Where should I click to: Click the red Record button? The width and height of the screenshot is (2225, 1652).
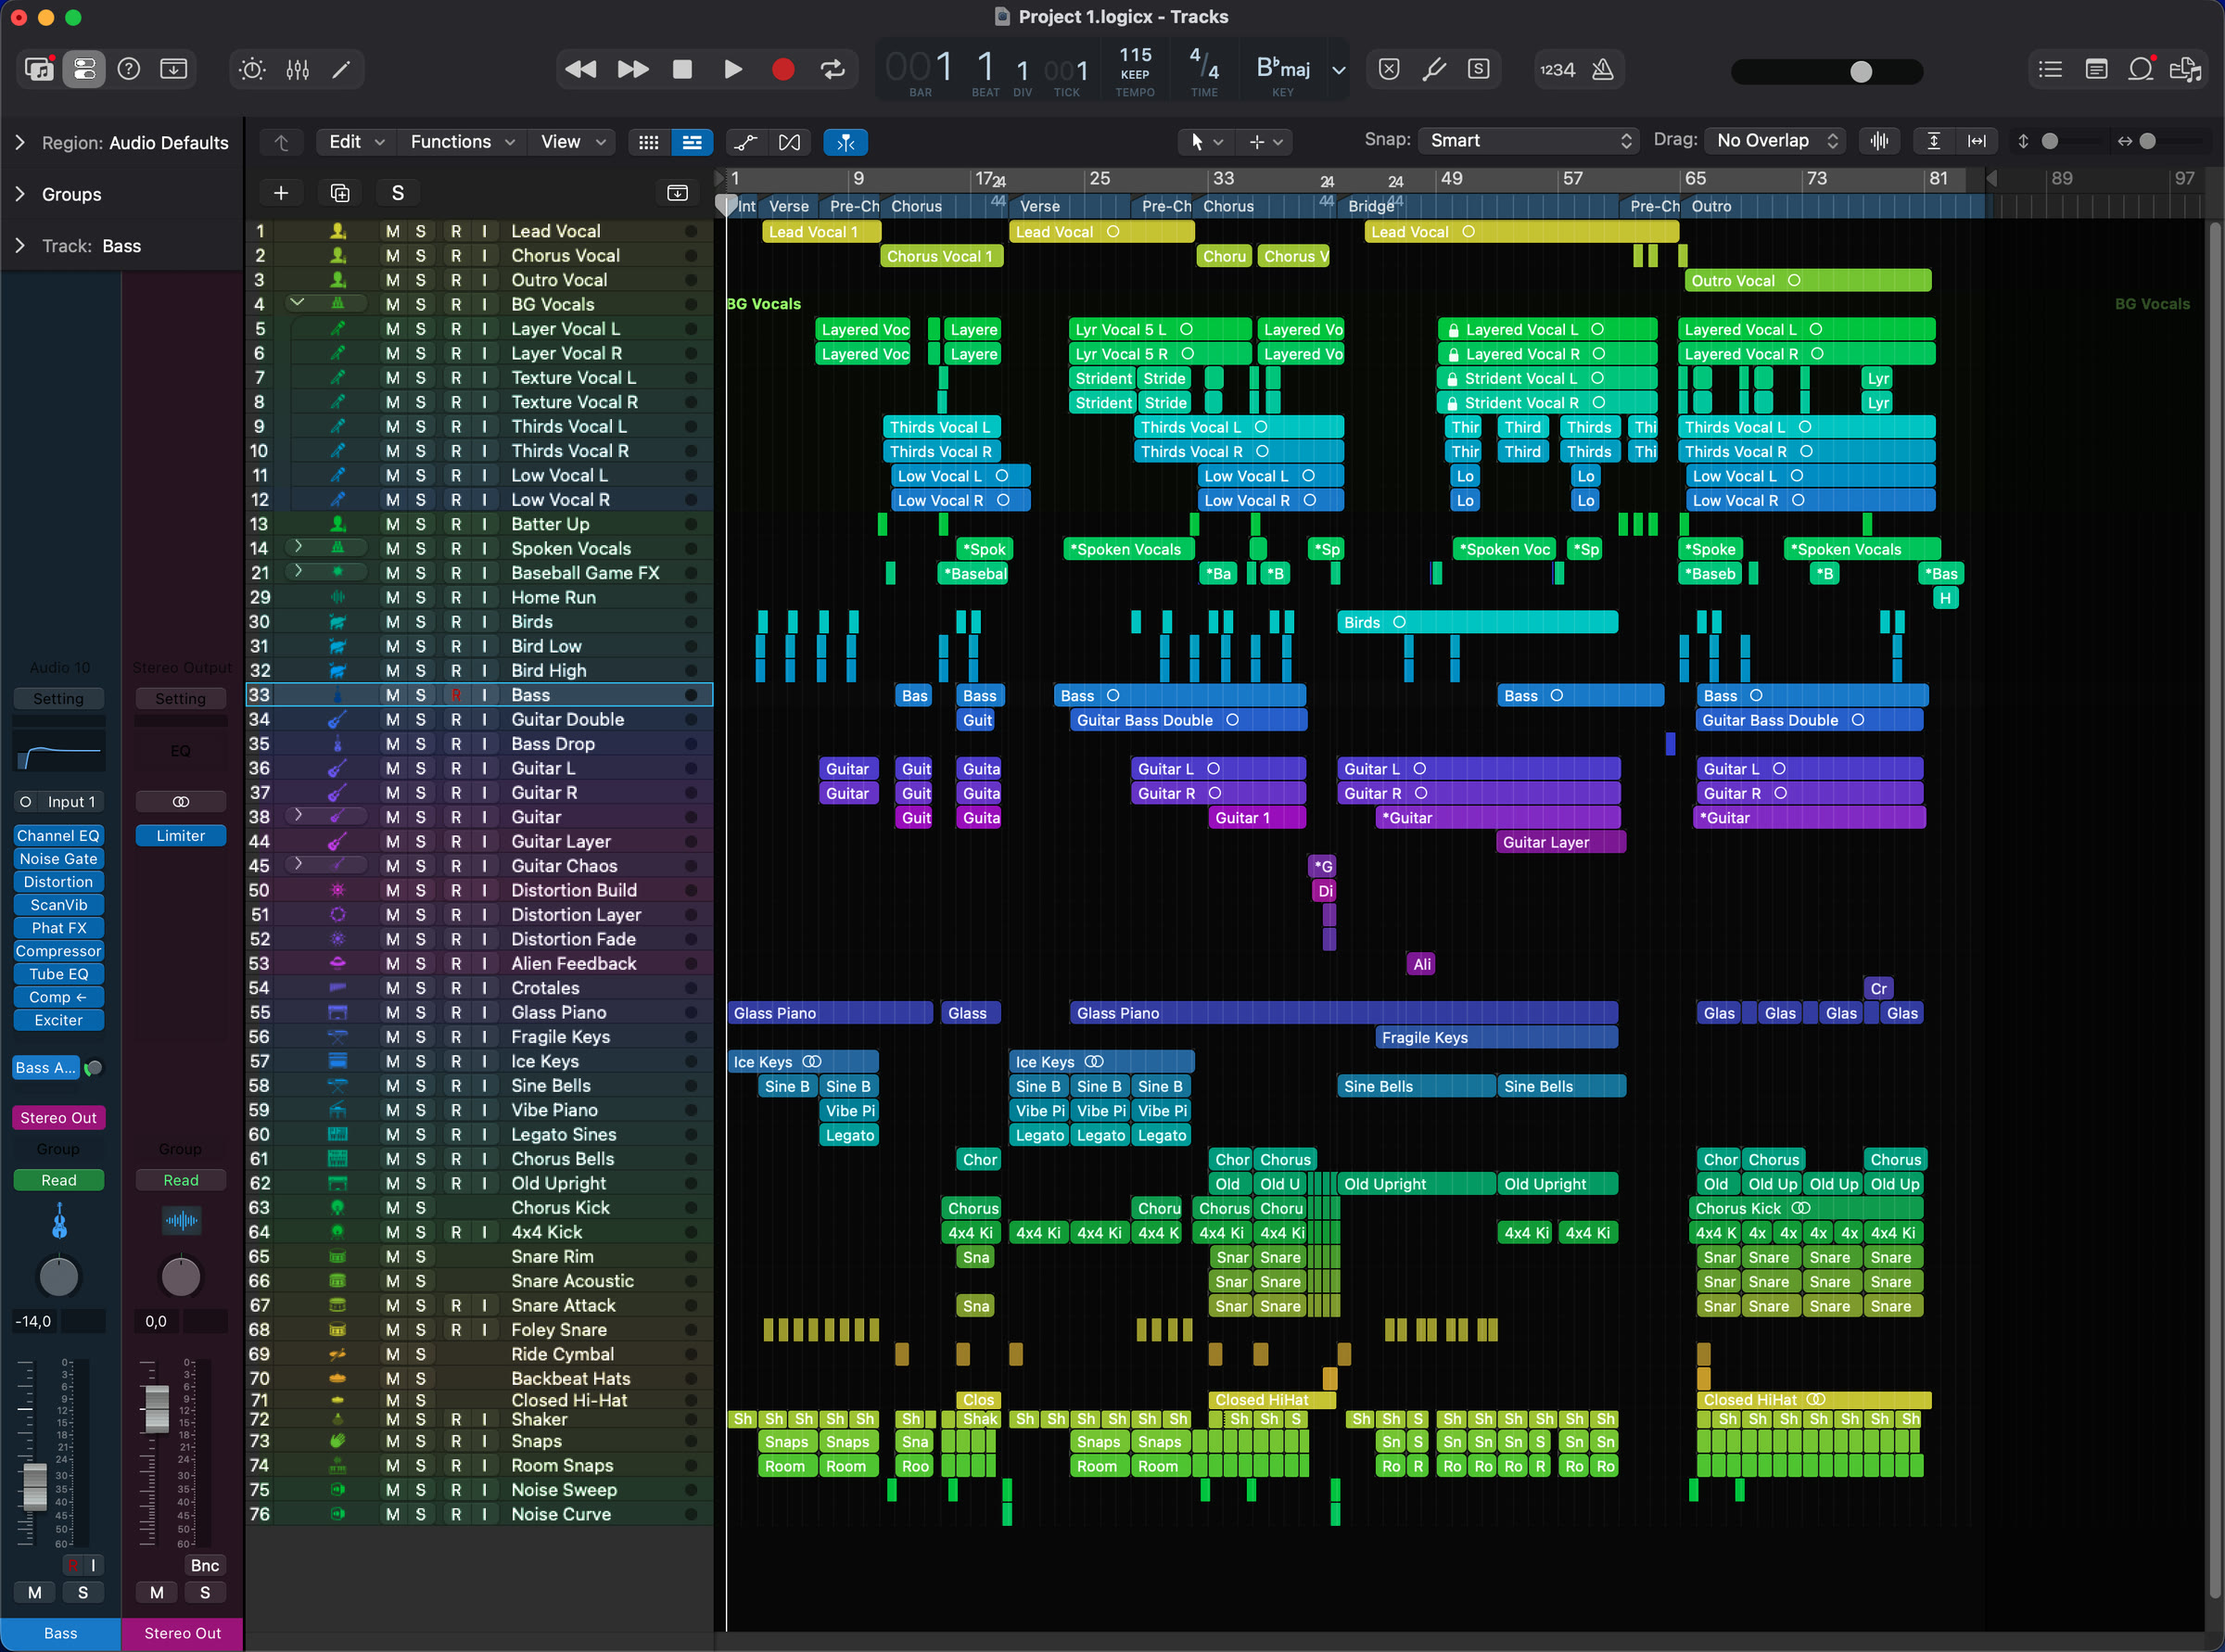783,69
